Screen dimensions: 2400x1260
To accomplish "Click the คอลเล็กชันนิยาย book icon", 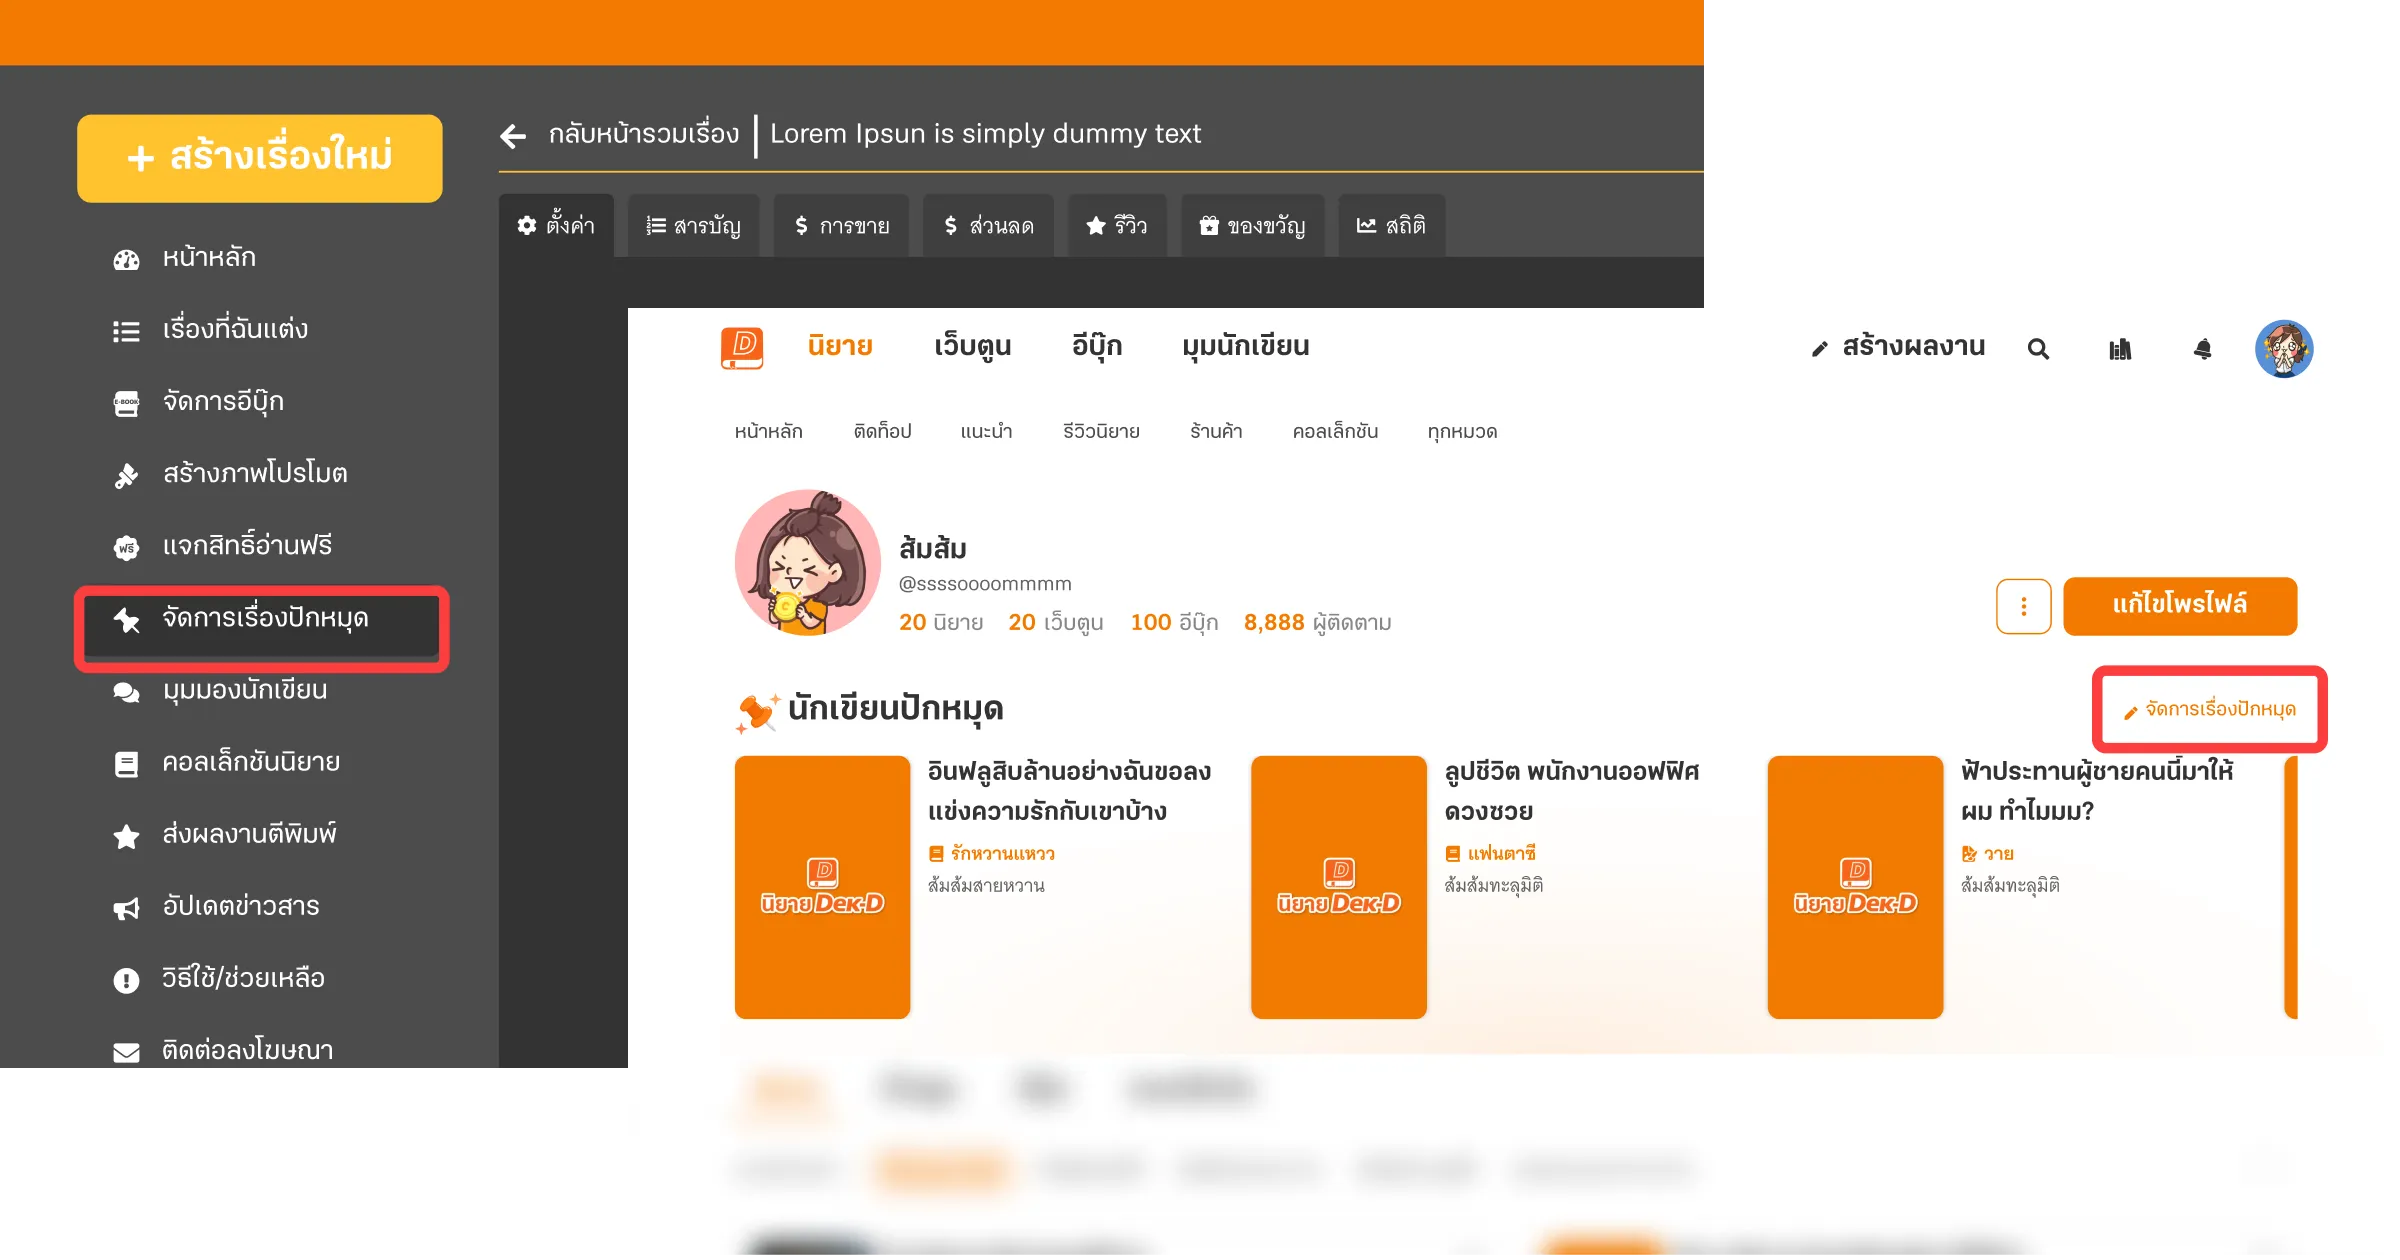I will pyautogui.click(x=126, y=764).
